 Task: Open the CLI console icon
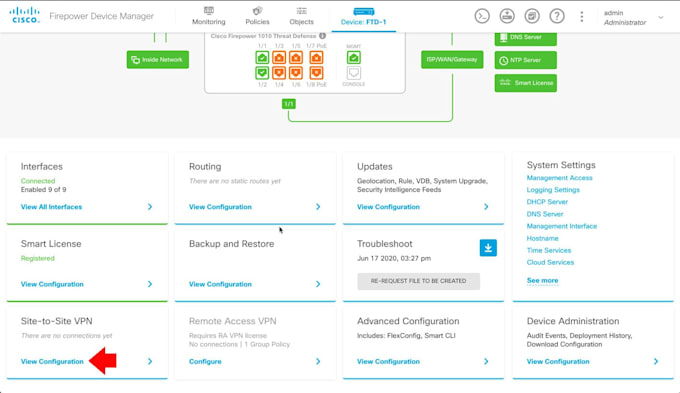482,16
